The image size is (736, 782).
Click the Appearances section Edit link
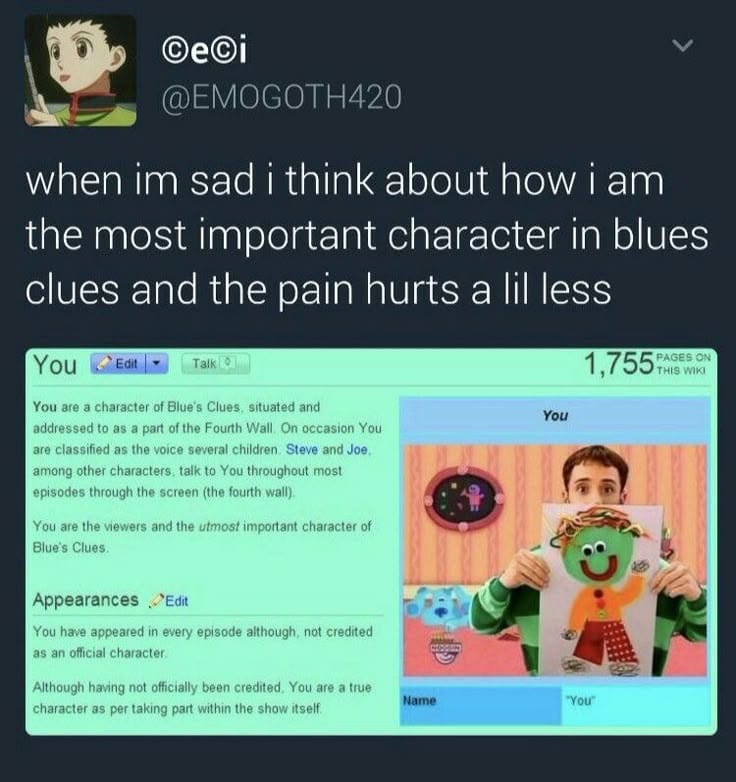coord(177,601)
